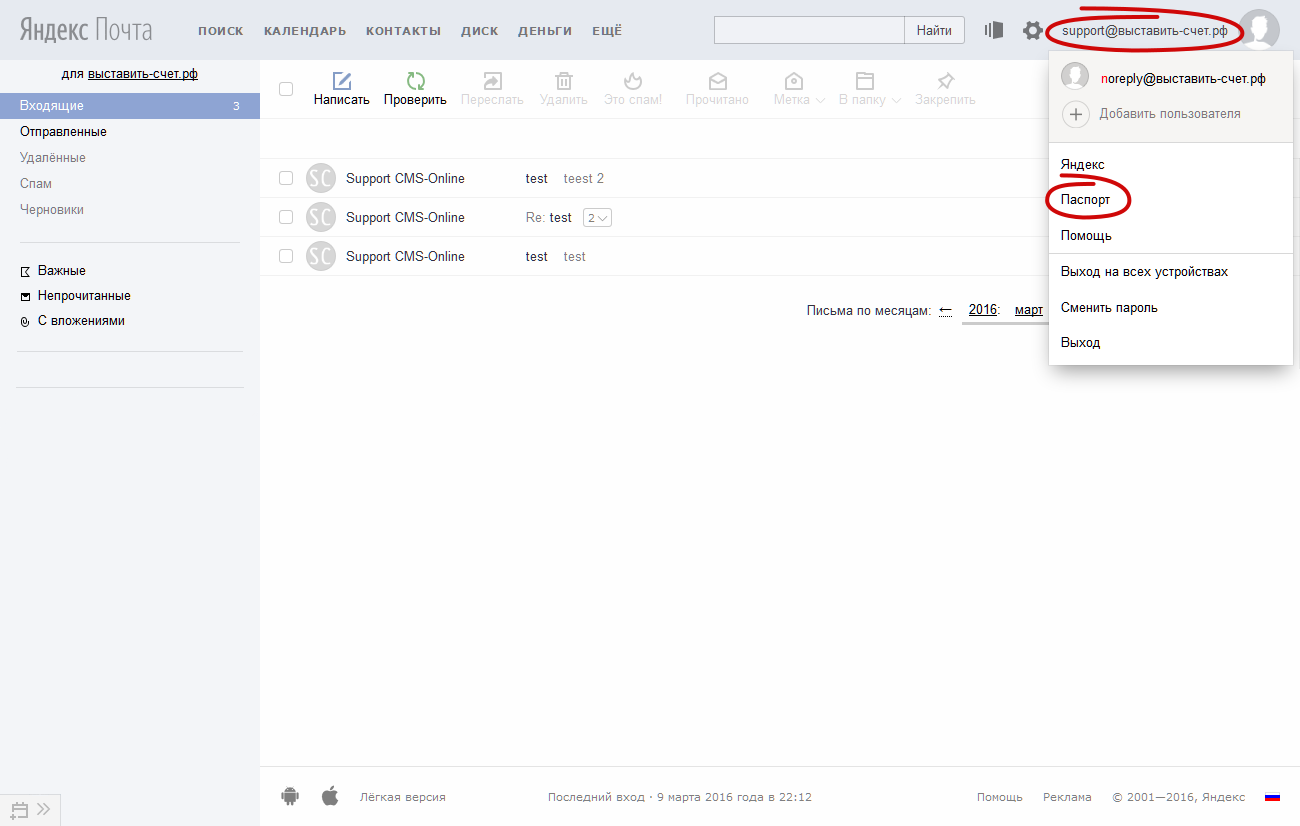Click the plus icon to add a user

click(1075, 114)
